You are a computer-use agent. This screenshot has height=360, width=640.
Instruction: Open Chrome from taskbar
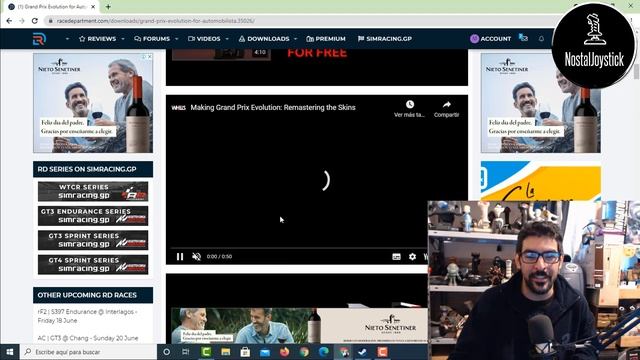point(304,352)
